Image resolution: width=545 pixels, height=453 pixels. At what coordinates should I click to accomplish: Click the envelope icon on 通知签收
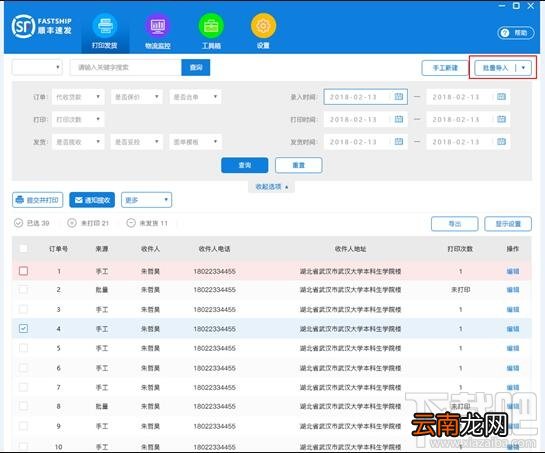[x=79, y=200]
